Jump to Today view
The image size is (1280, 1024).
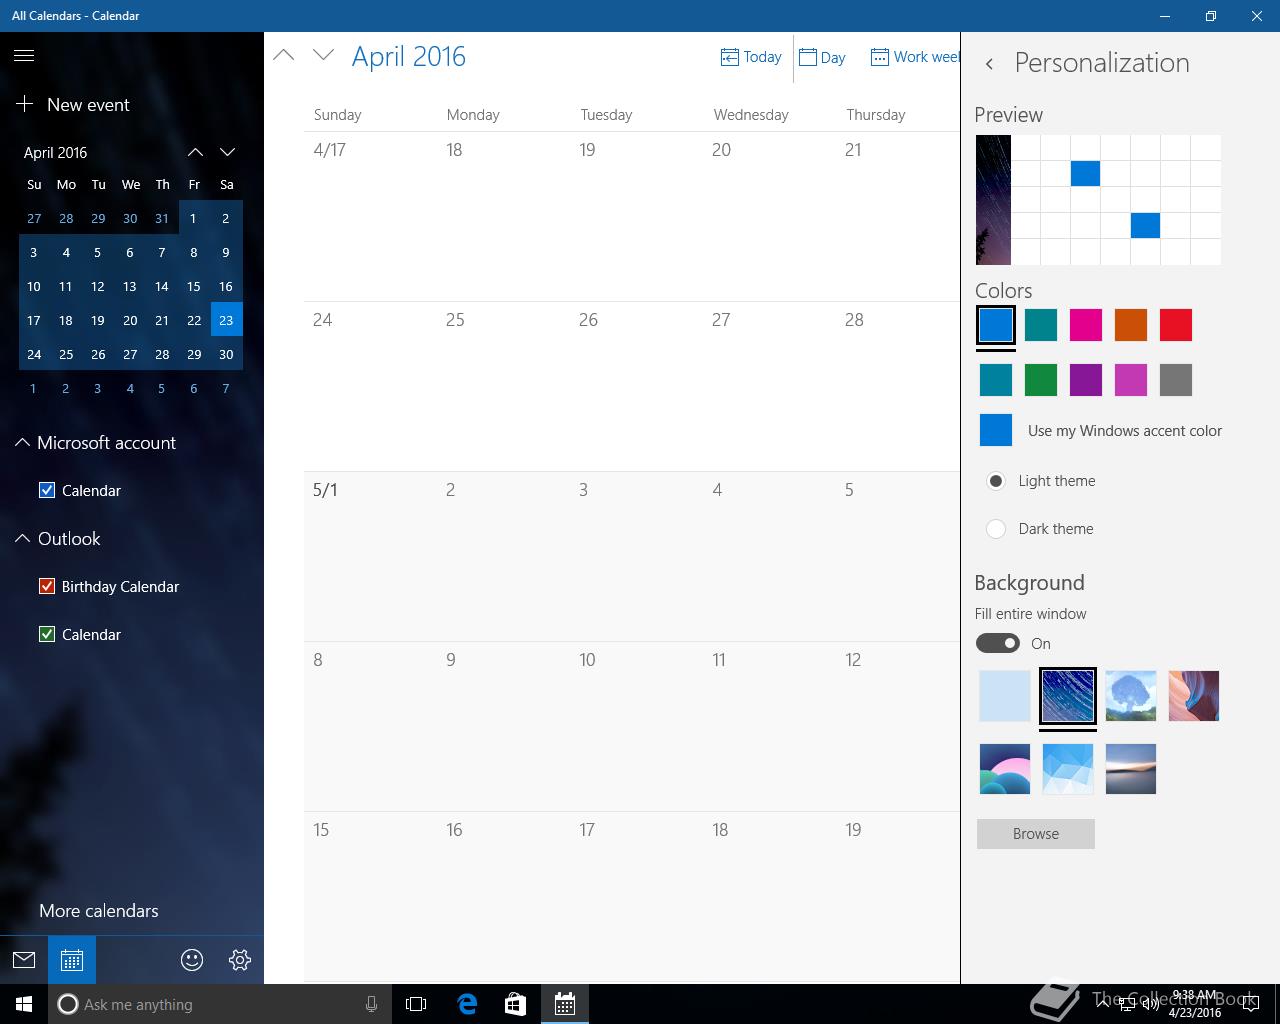click(751, 57)
